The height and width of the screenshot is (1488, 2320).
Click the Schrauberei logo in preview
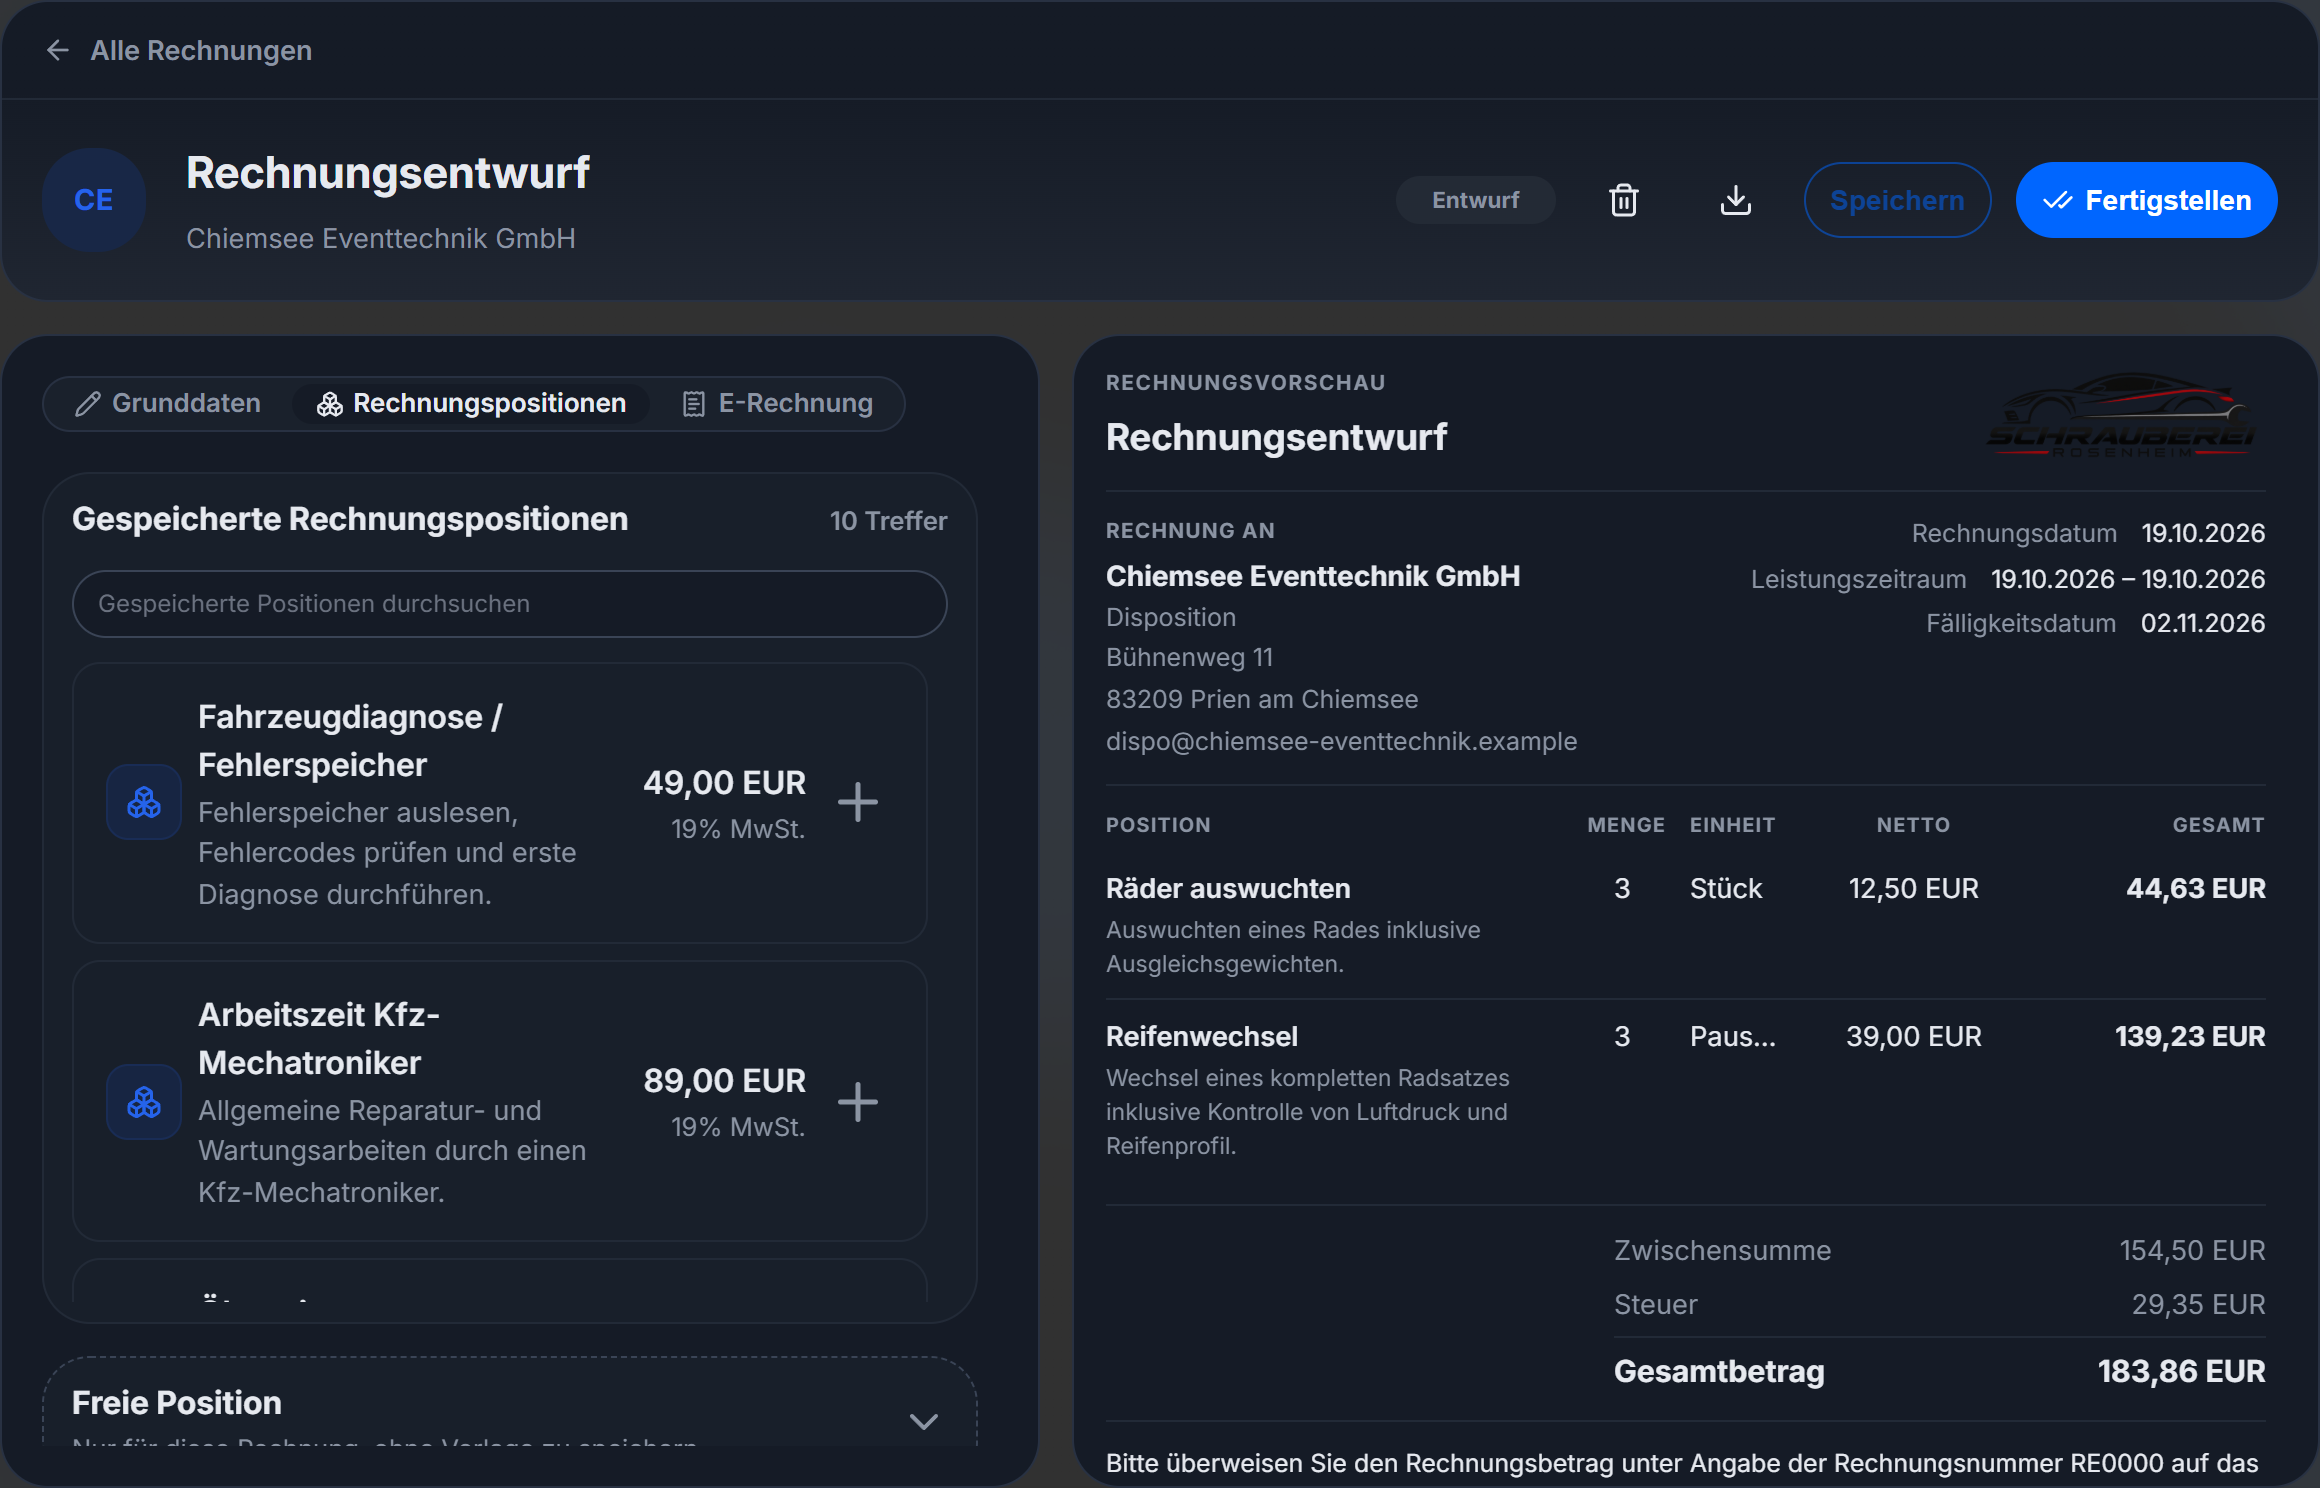(2120, 416)
